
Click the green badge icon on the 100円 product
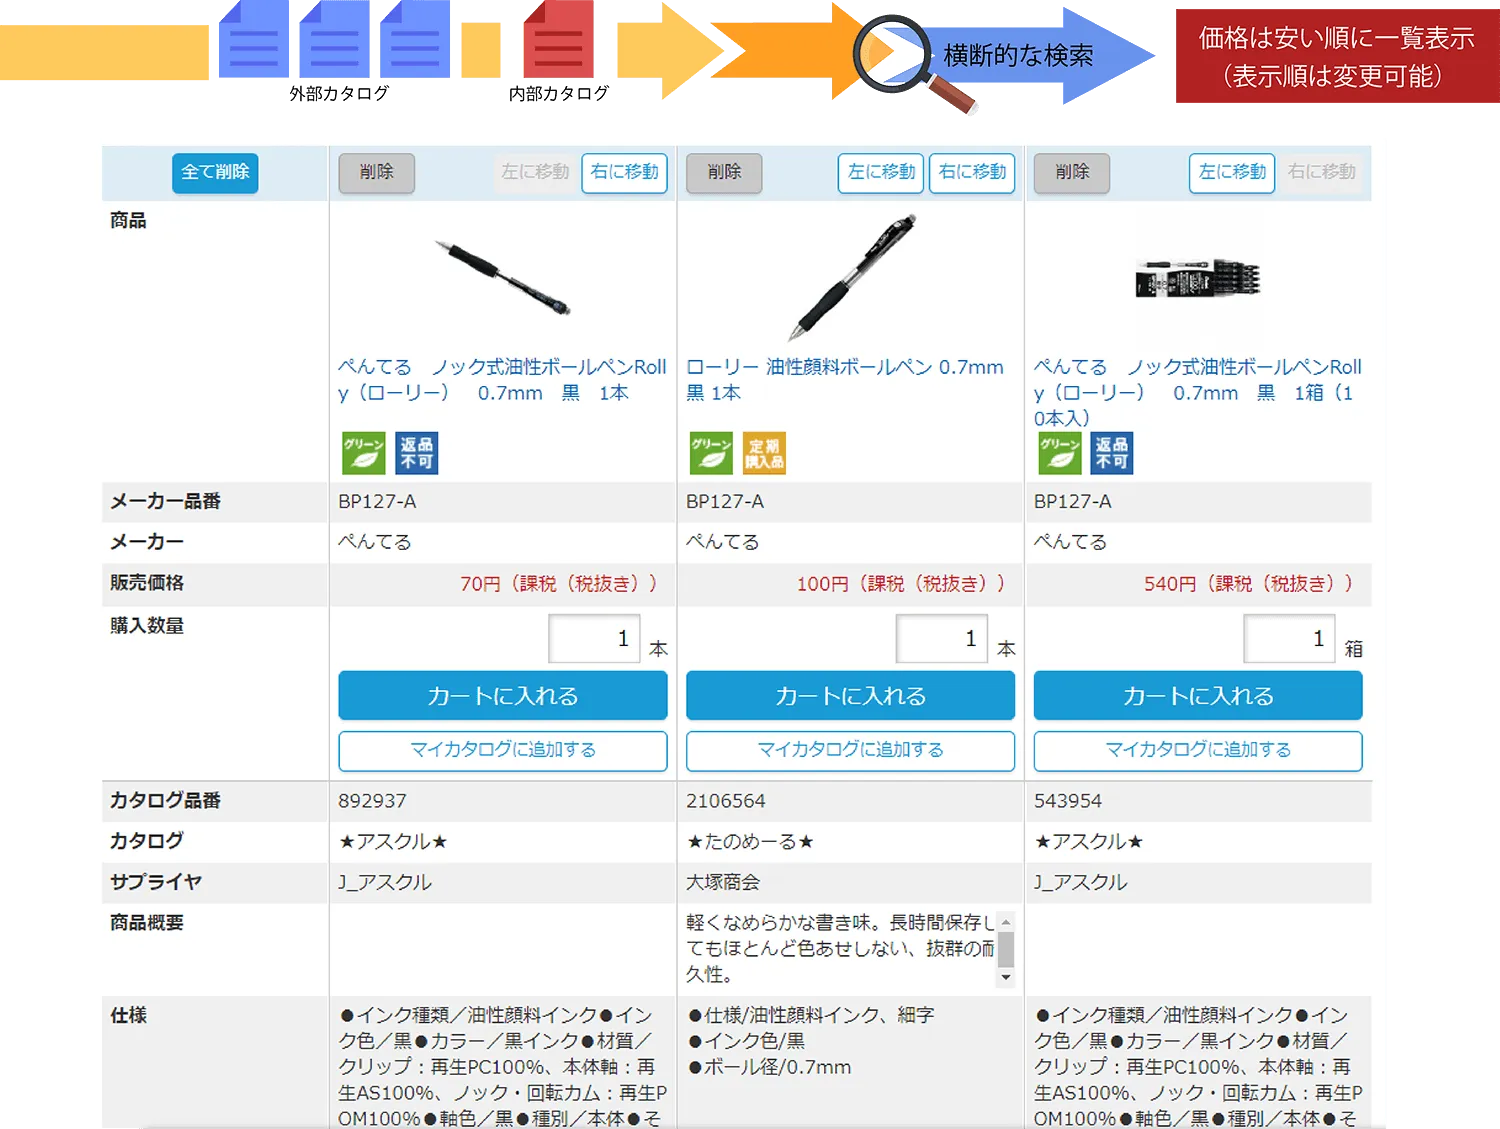(711, 453)
